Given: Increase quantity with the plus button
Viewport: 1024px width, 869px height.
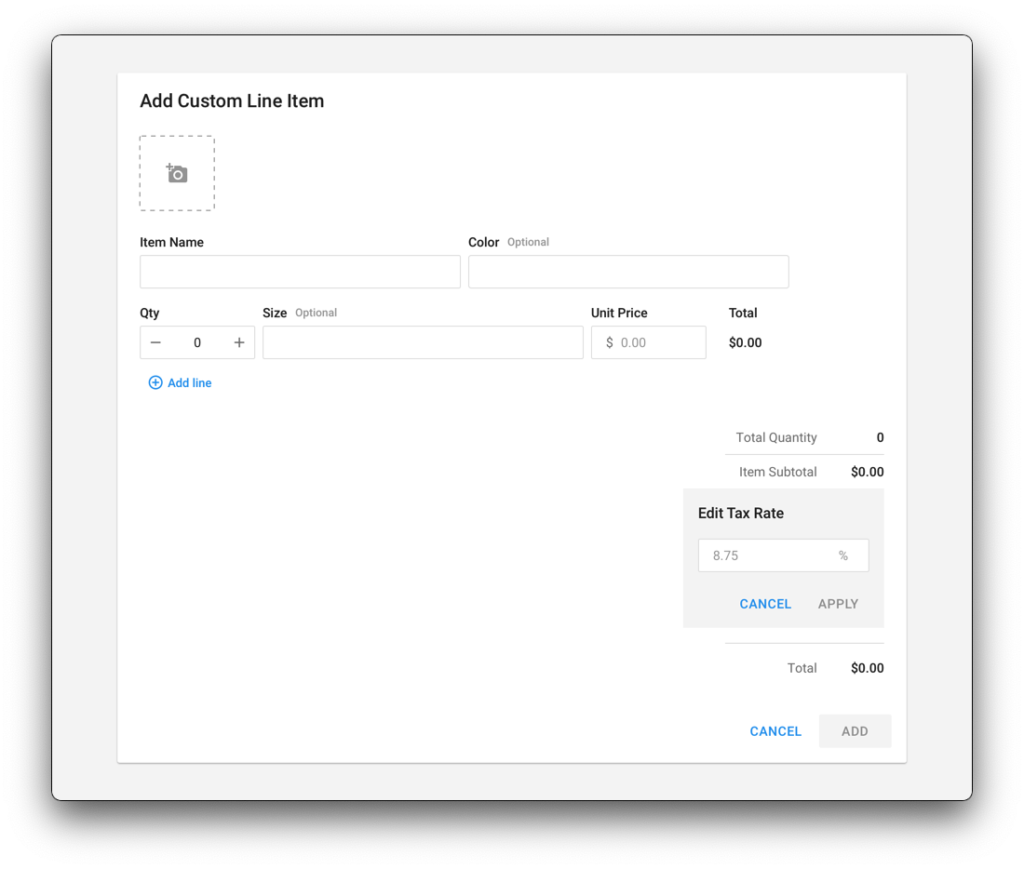Looking at the screenshot, I should 239,343.
